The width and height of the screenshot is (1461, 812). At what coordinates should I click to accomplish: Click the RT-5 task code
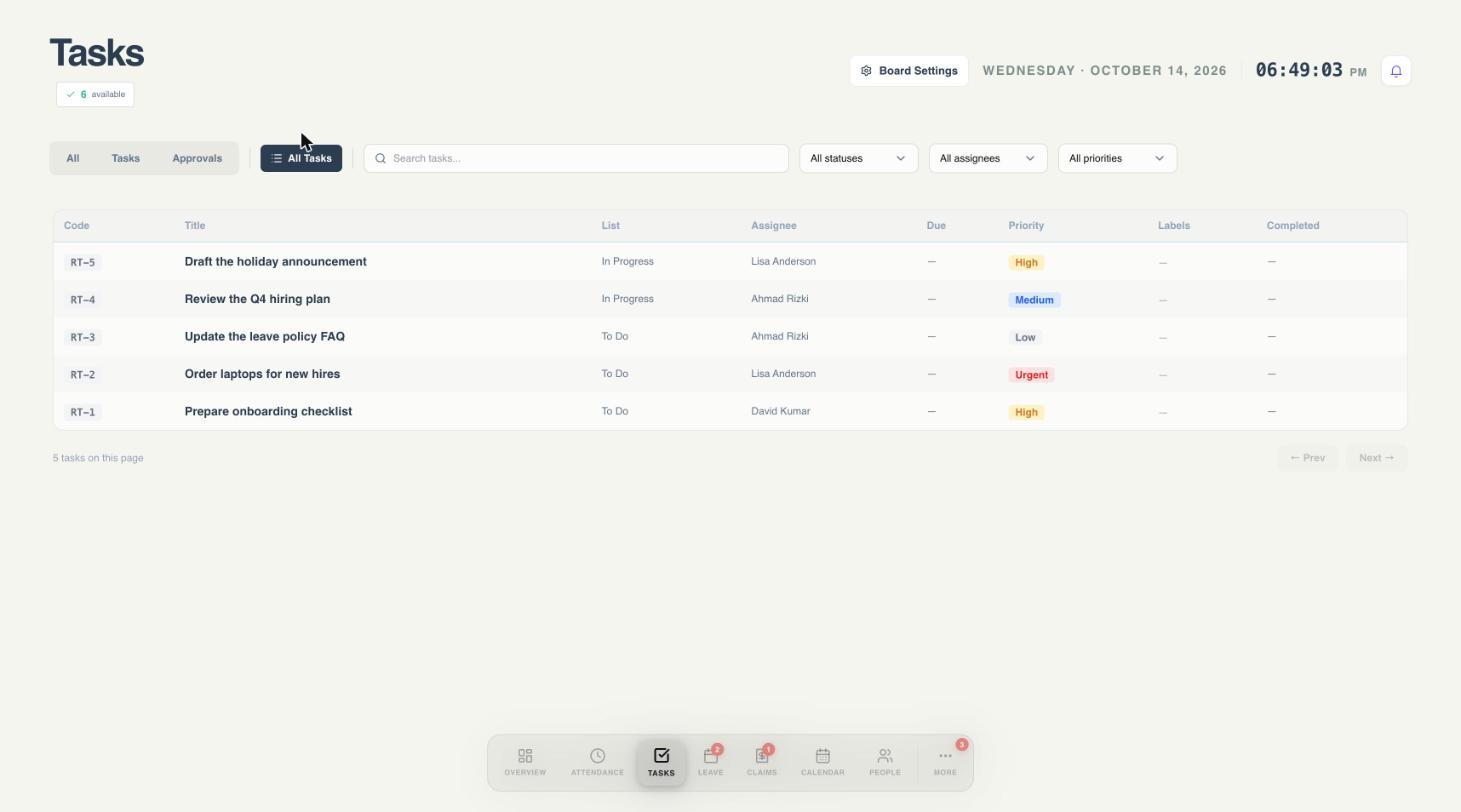pos(83,263)
